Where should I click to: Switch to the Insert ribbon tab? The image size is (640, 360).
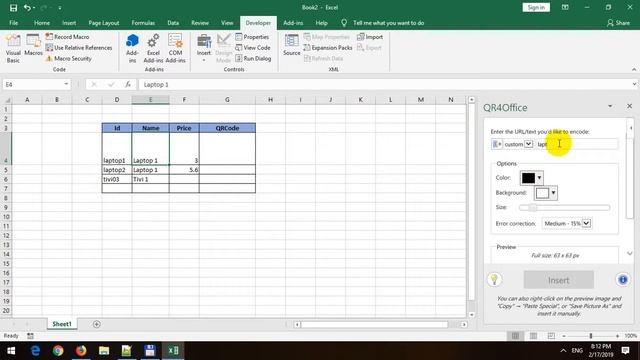[69, 23]
